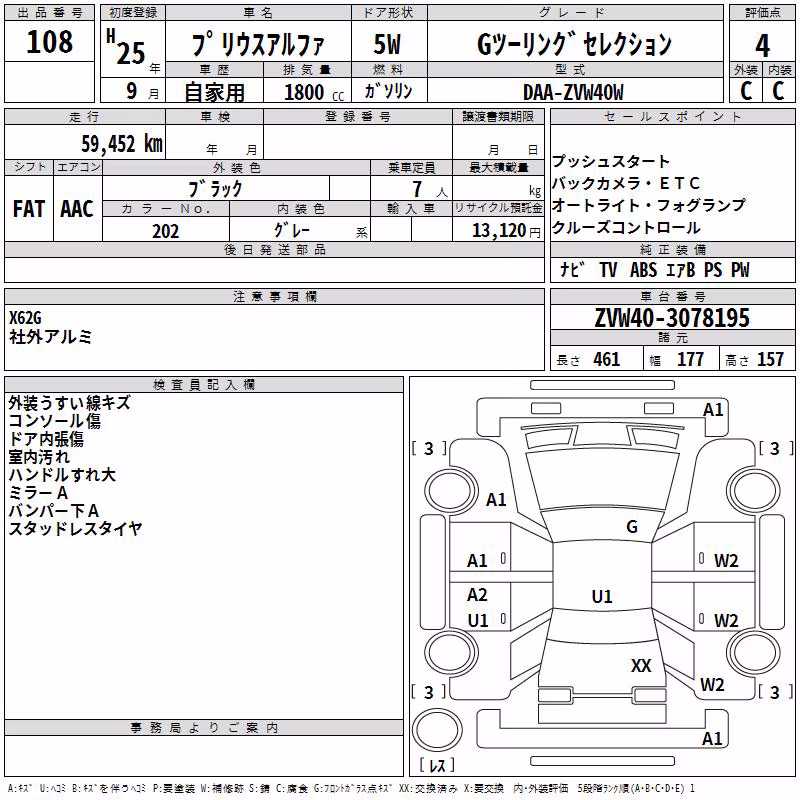The width and height of the screenshot is (800, 800).
Task: Click sales point プッシュスタート
Action: 611,161
